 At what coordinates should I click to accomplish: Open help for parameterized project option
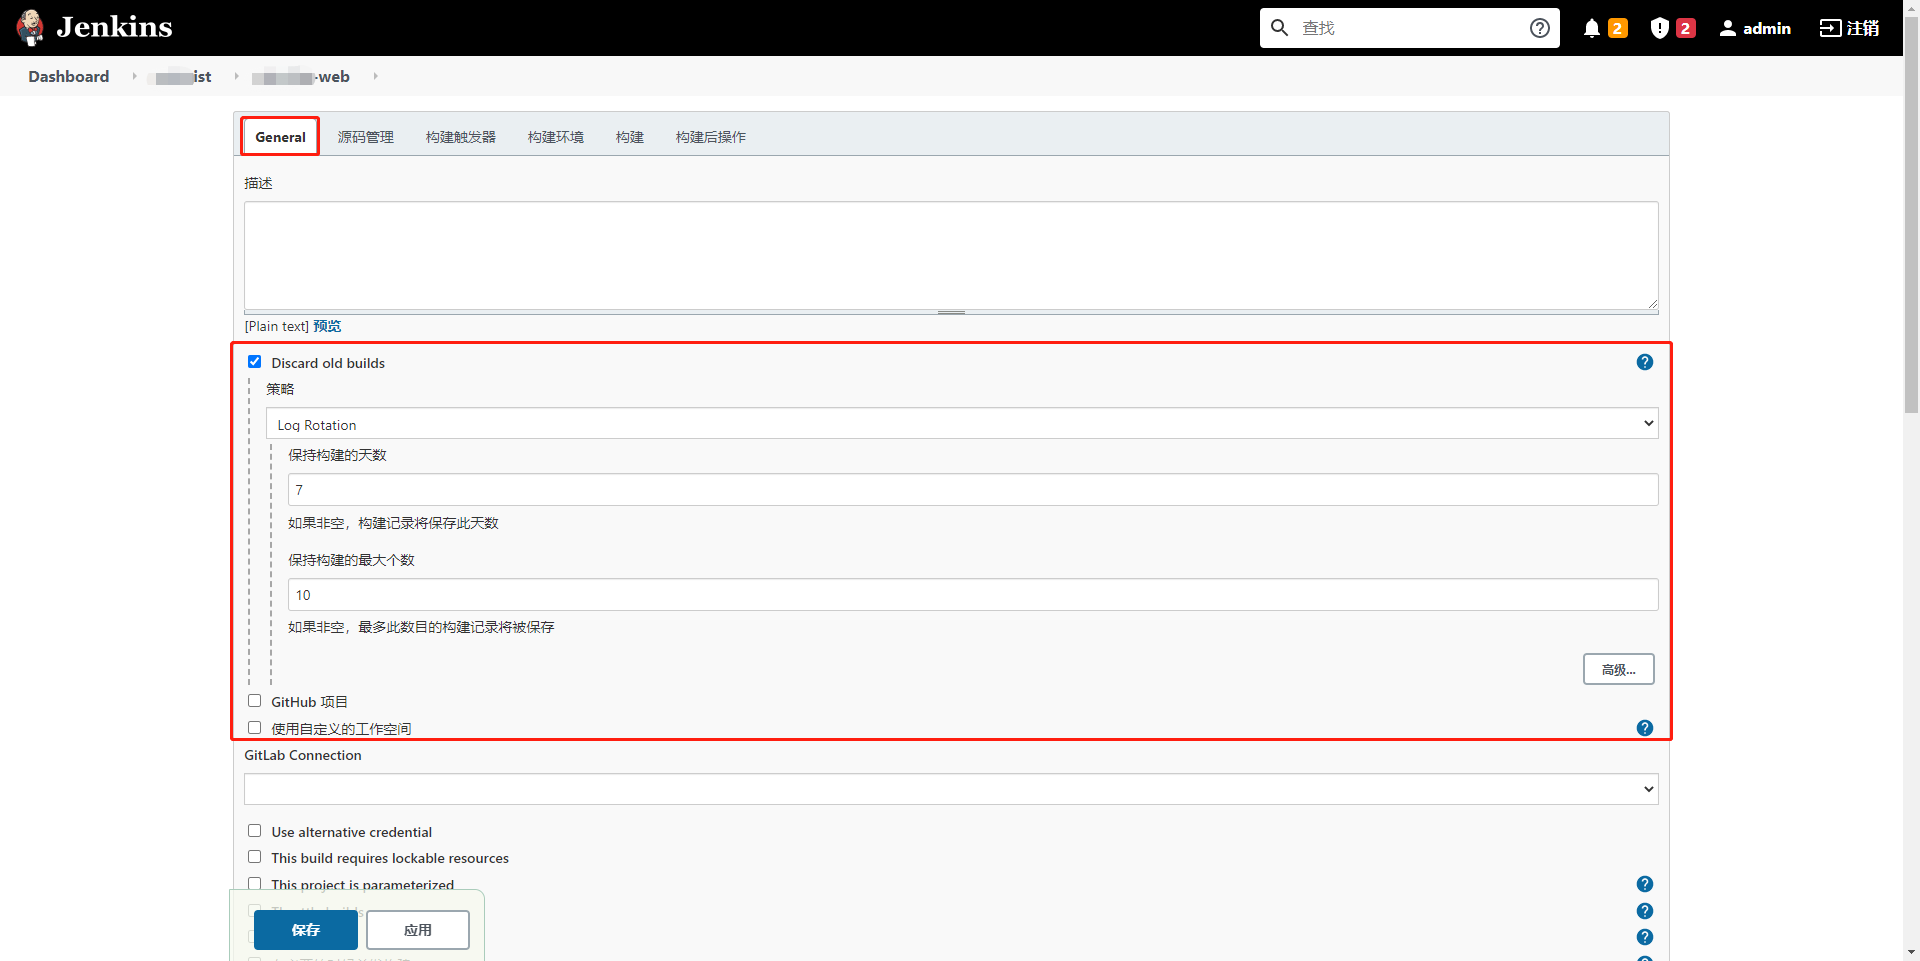coord(1645,884)
